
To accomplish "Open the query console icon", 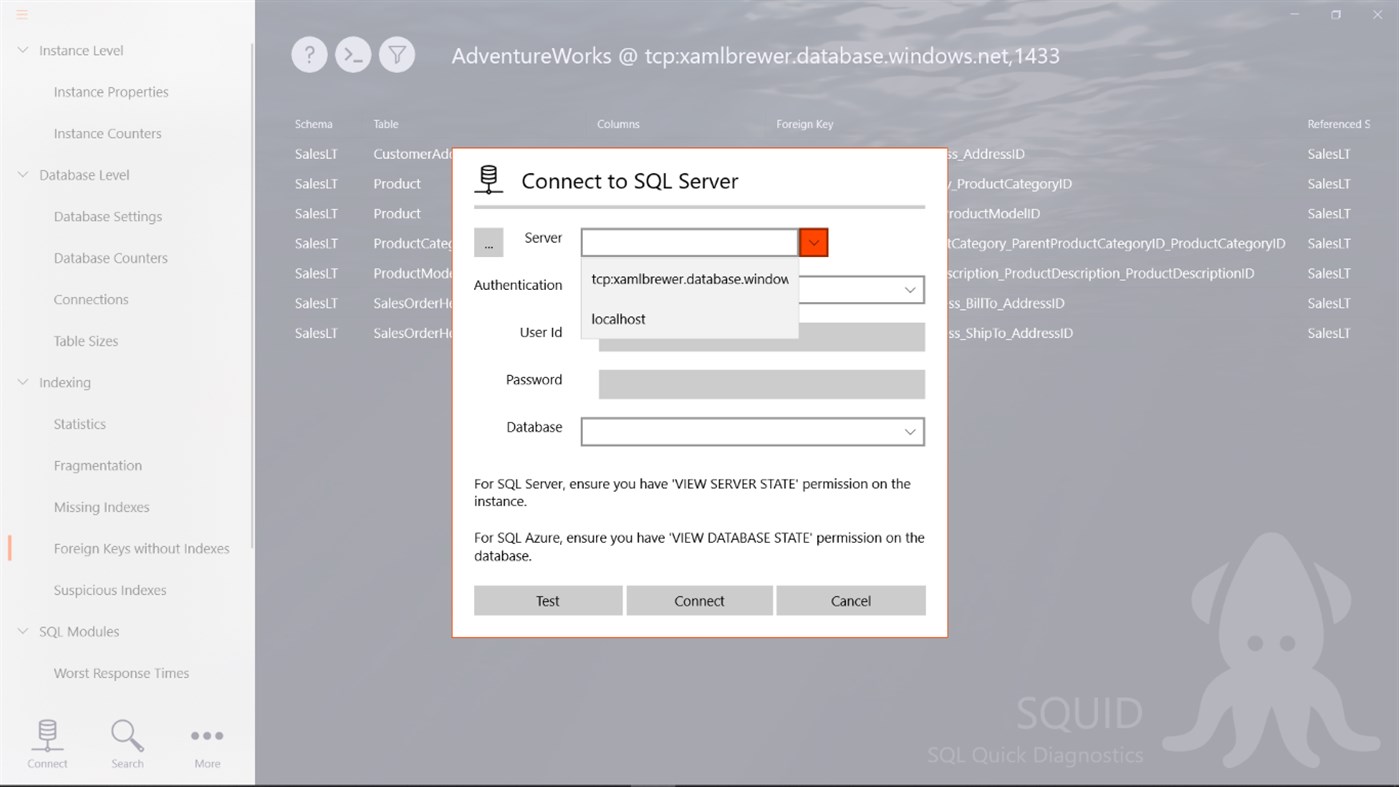I will click(353, 55).
